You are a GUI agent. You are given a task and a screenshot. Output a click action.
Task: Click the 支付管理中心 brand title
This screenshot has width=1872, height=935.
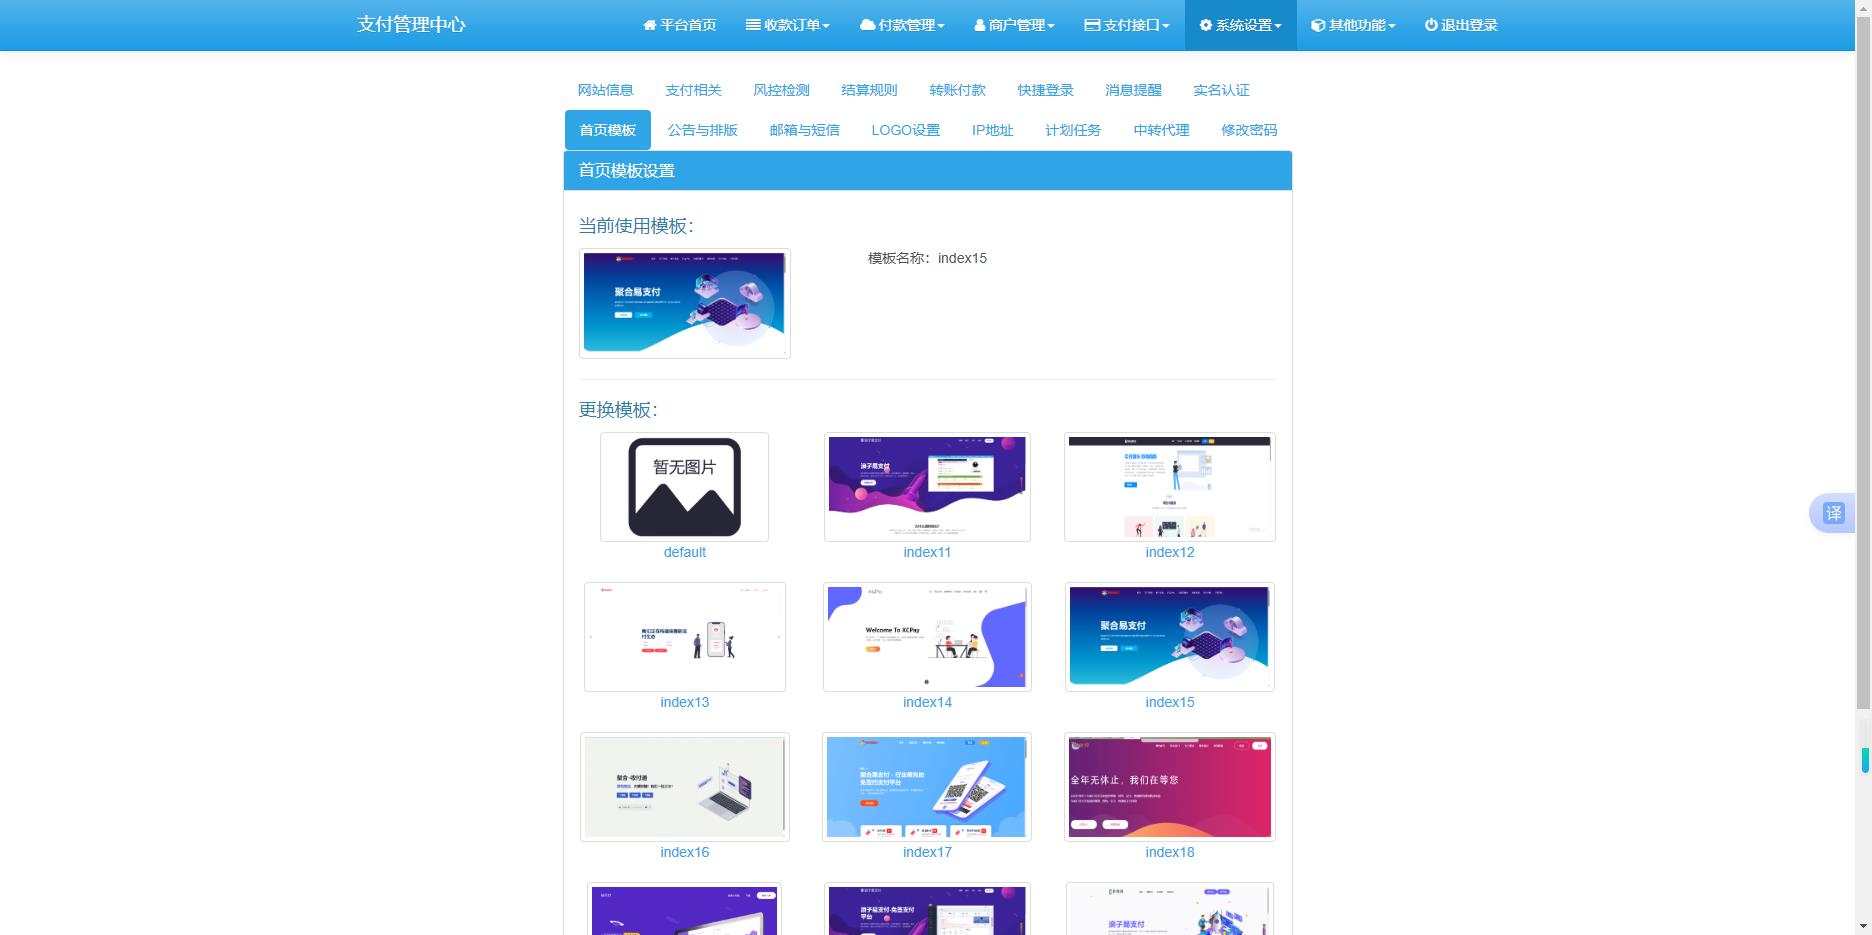pos(412,25)
